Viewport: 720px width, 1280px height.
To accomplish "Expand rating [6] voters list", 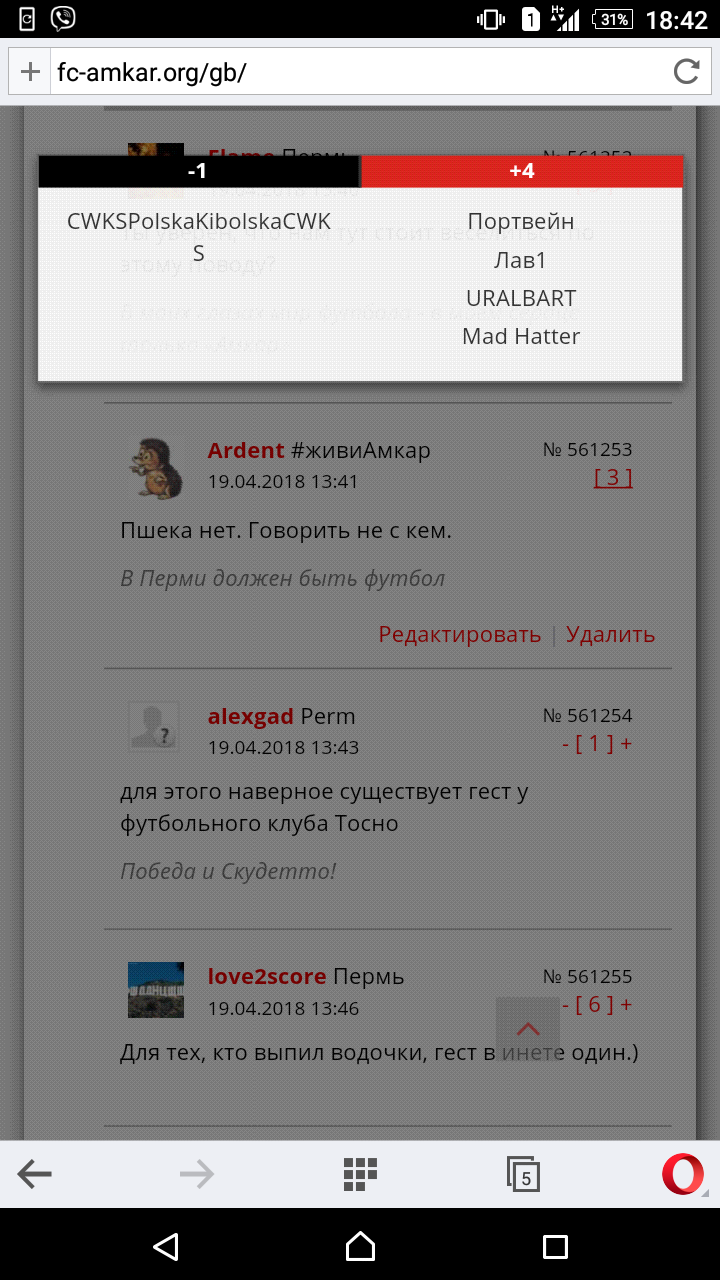I will [595, 1005].
